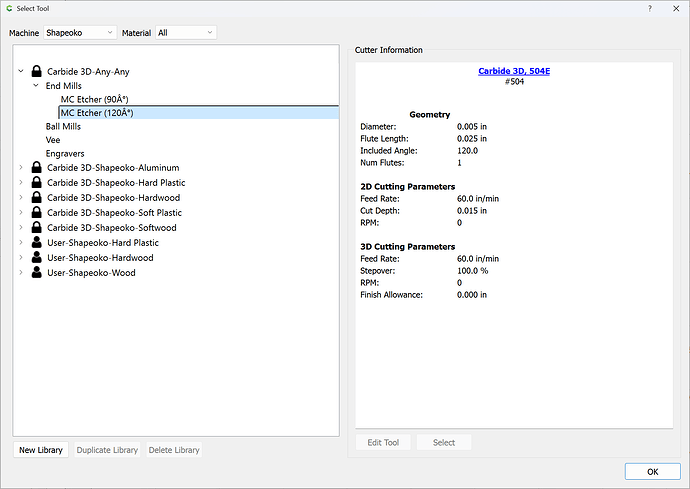The image size is (690, 489).
Task: Open the Machine dropdown showing Shapeoko
Action: click(x=80, y=33)
